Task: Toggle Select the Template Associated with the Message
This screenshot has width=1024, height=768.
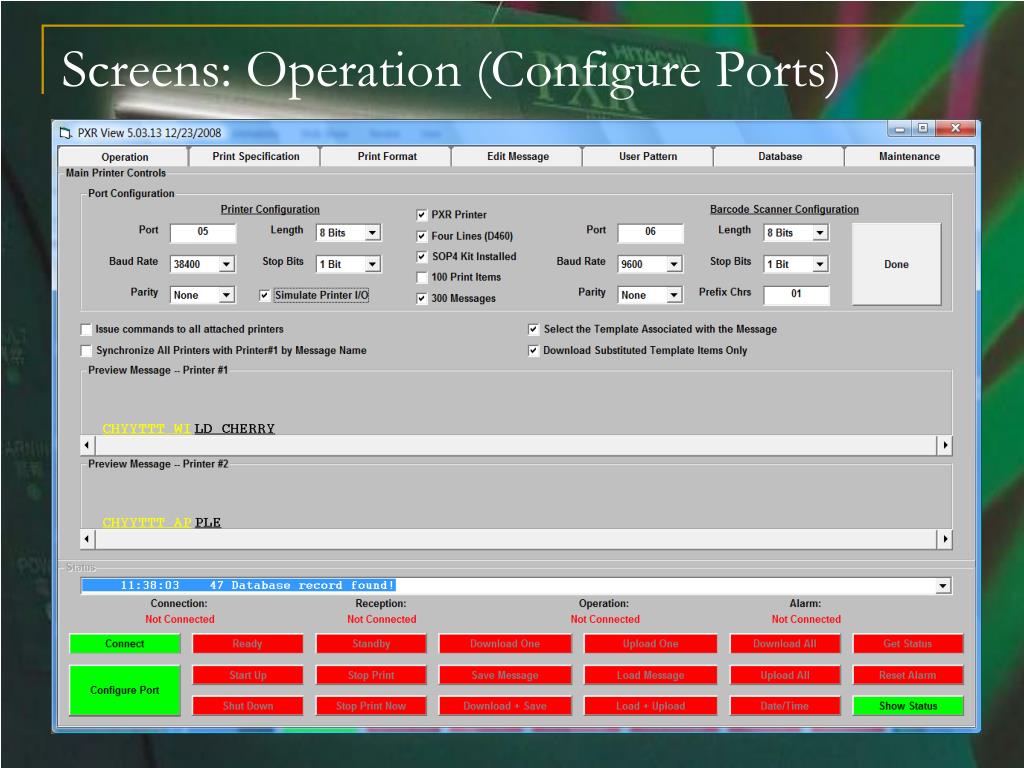Action: tap(534, 330)
